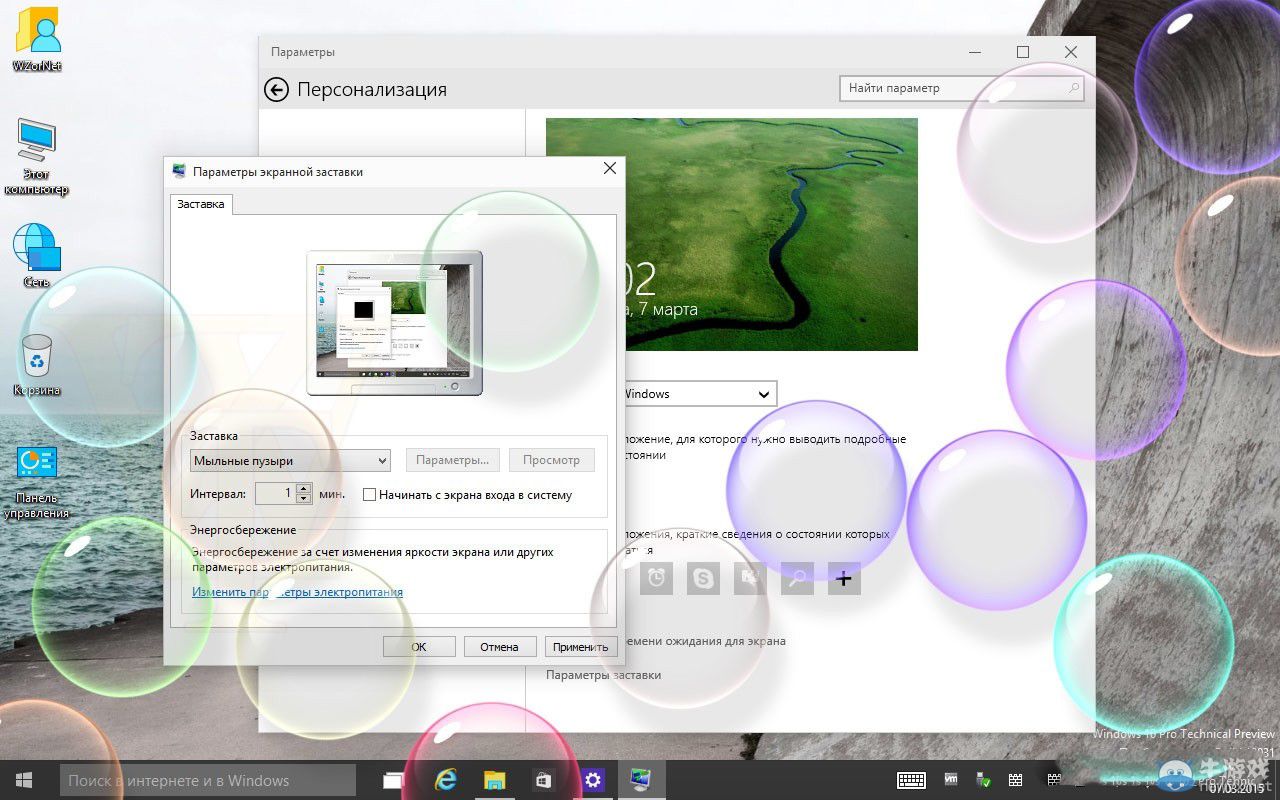
Task: Click the screensaver monitor preview
Action: click(394, 322)
